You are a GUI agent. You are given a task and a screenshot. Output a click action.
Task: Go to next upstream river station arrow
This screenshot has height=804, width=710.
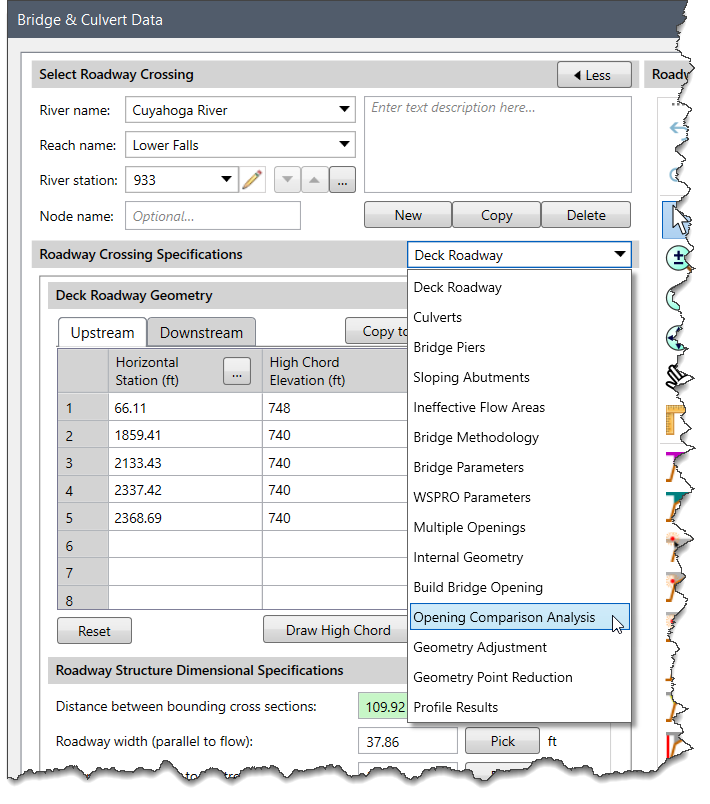(x=315, y=180)
